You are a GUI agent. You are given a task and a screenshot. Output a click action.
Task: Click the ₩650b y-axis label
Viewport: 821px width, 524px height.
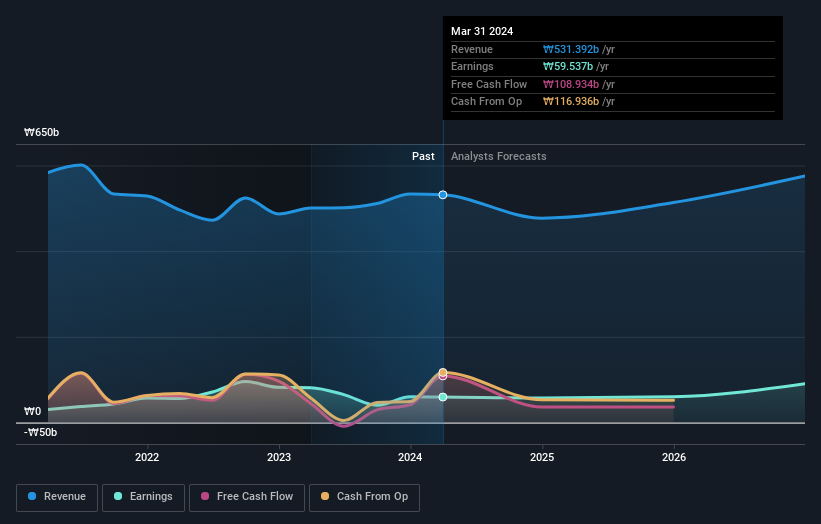[41, 132]
